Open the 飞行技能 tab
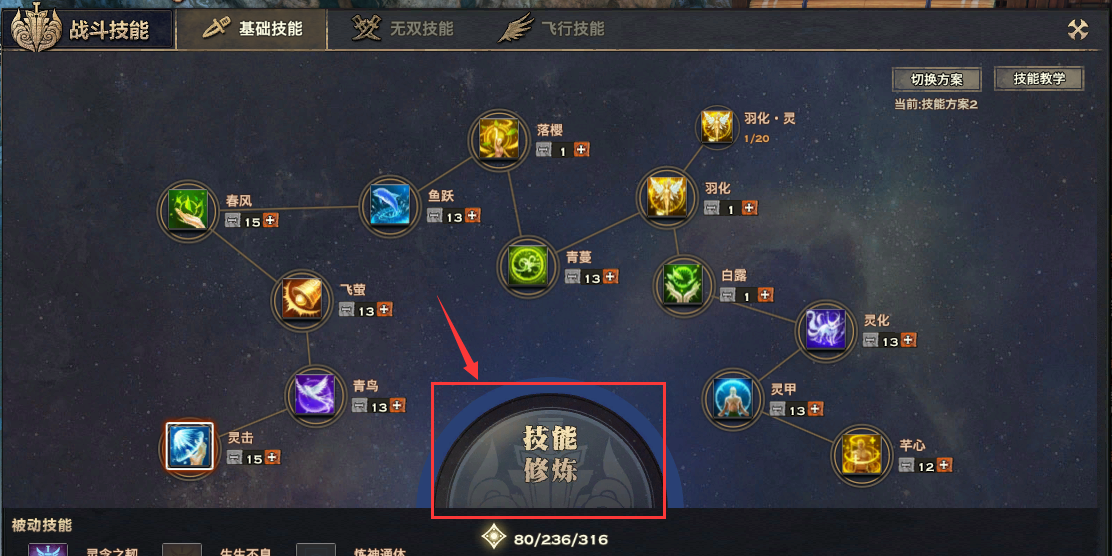Viewport: 1112px width, 556px height. [x=552, y=29]
